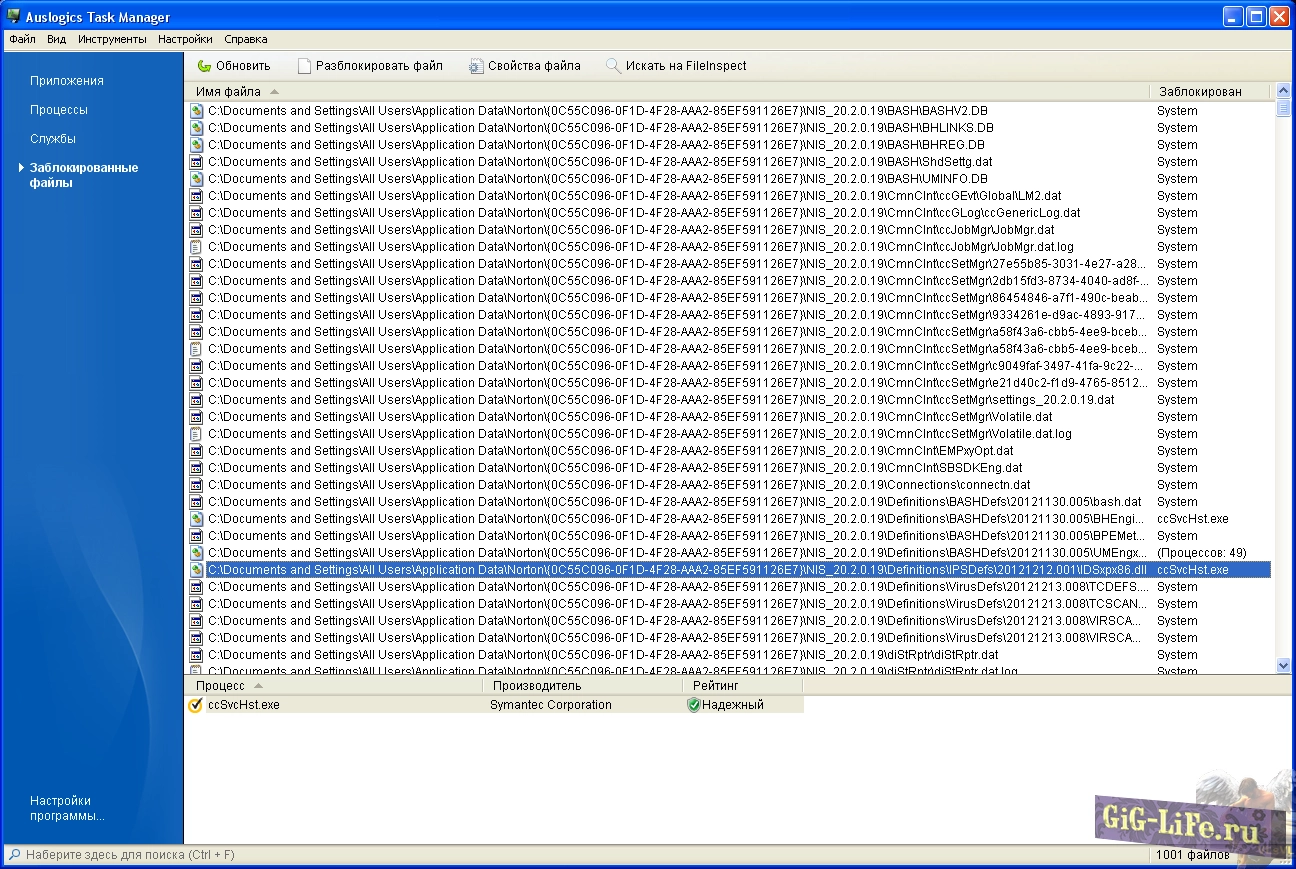This screenshot has width=1296, height=869.
Task: Switch to the Процессы section
Action: [x=59, y=110]
